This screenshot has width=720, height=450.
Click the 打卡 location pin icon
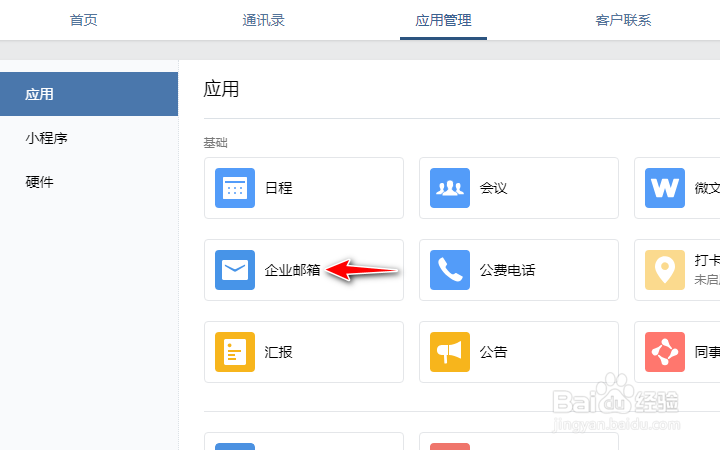click(664, 270)
